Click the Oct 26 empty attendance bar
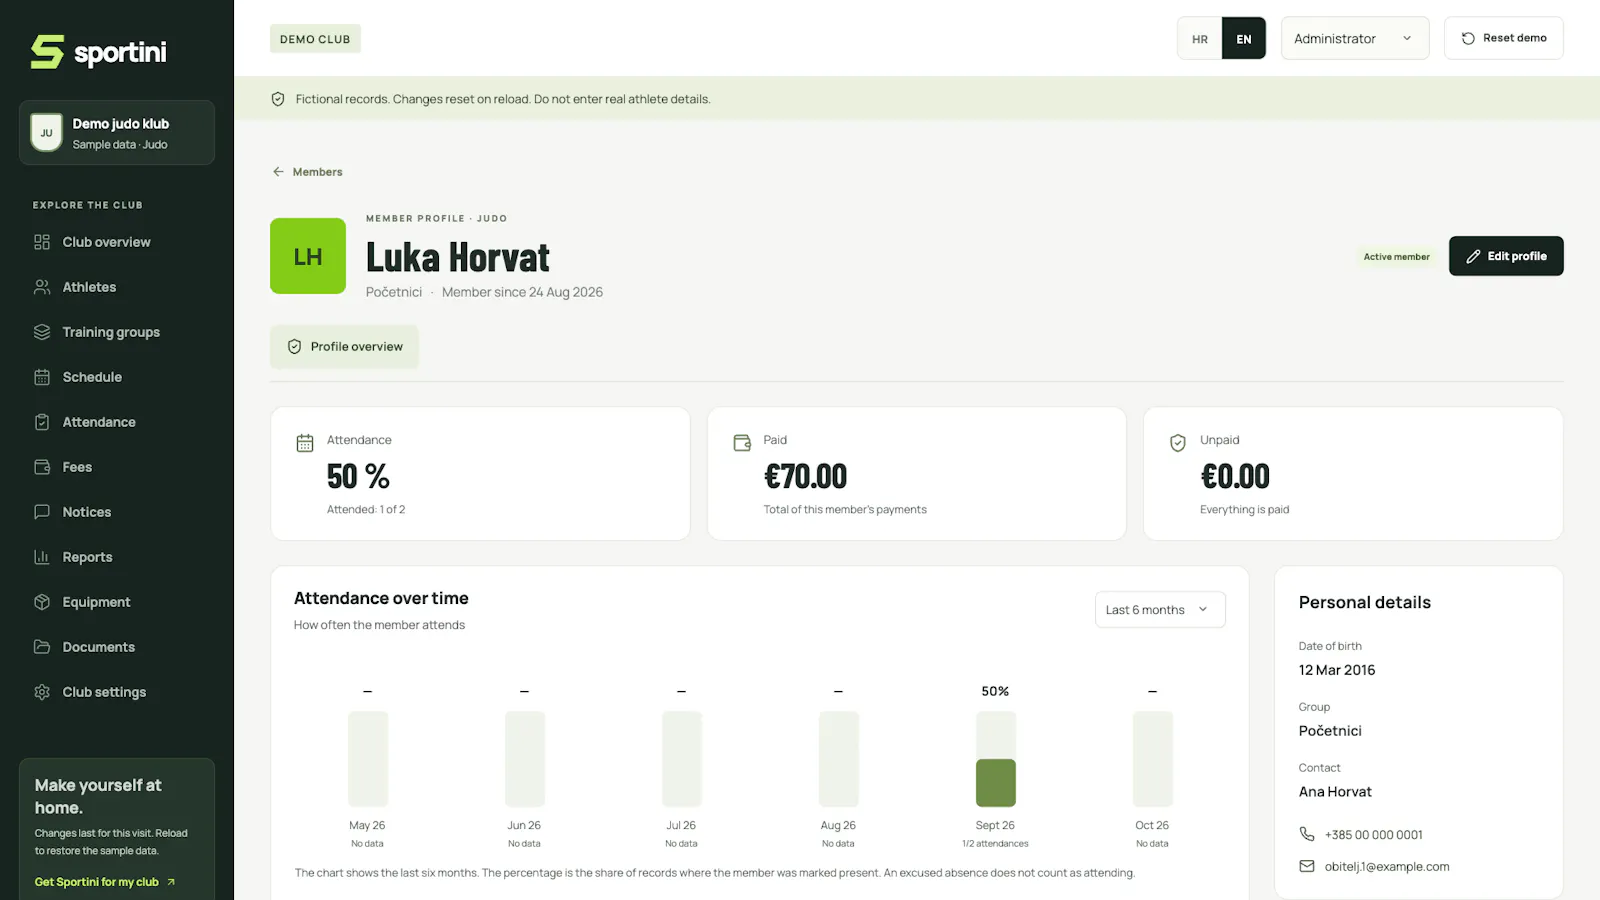The width and height of the screenshot is (1600, 900). [x=1152, y=759]
